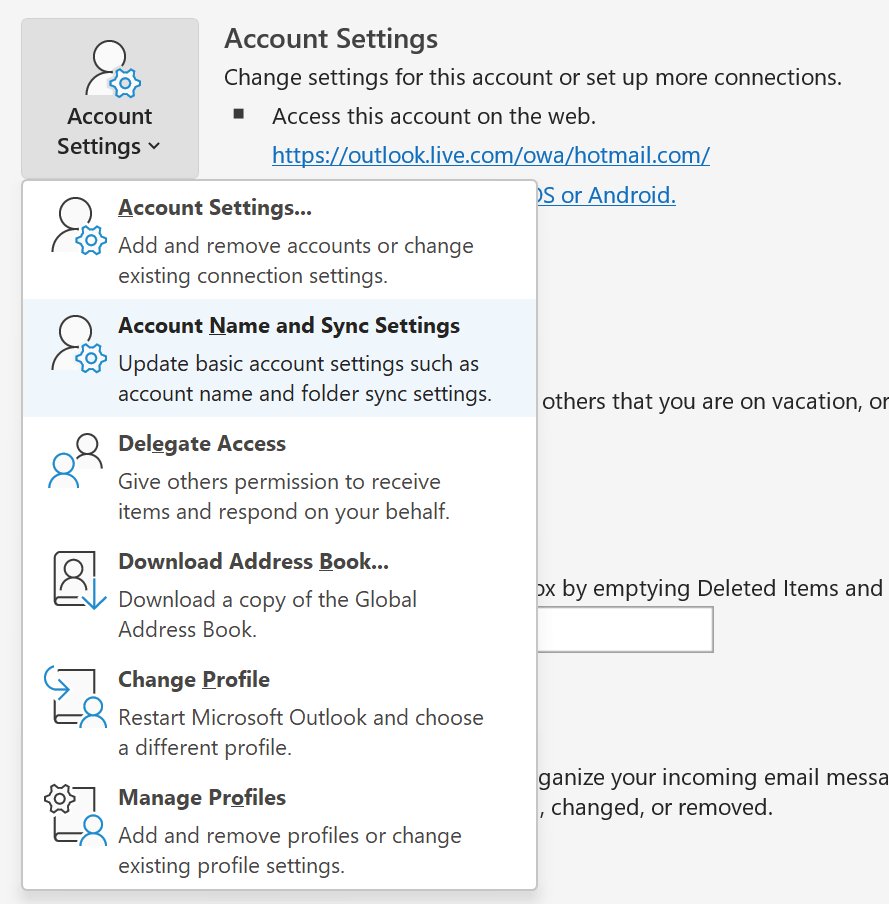Click 'Access this account on the web.' text
The image size is (889, 904).
(434, 116)
